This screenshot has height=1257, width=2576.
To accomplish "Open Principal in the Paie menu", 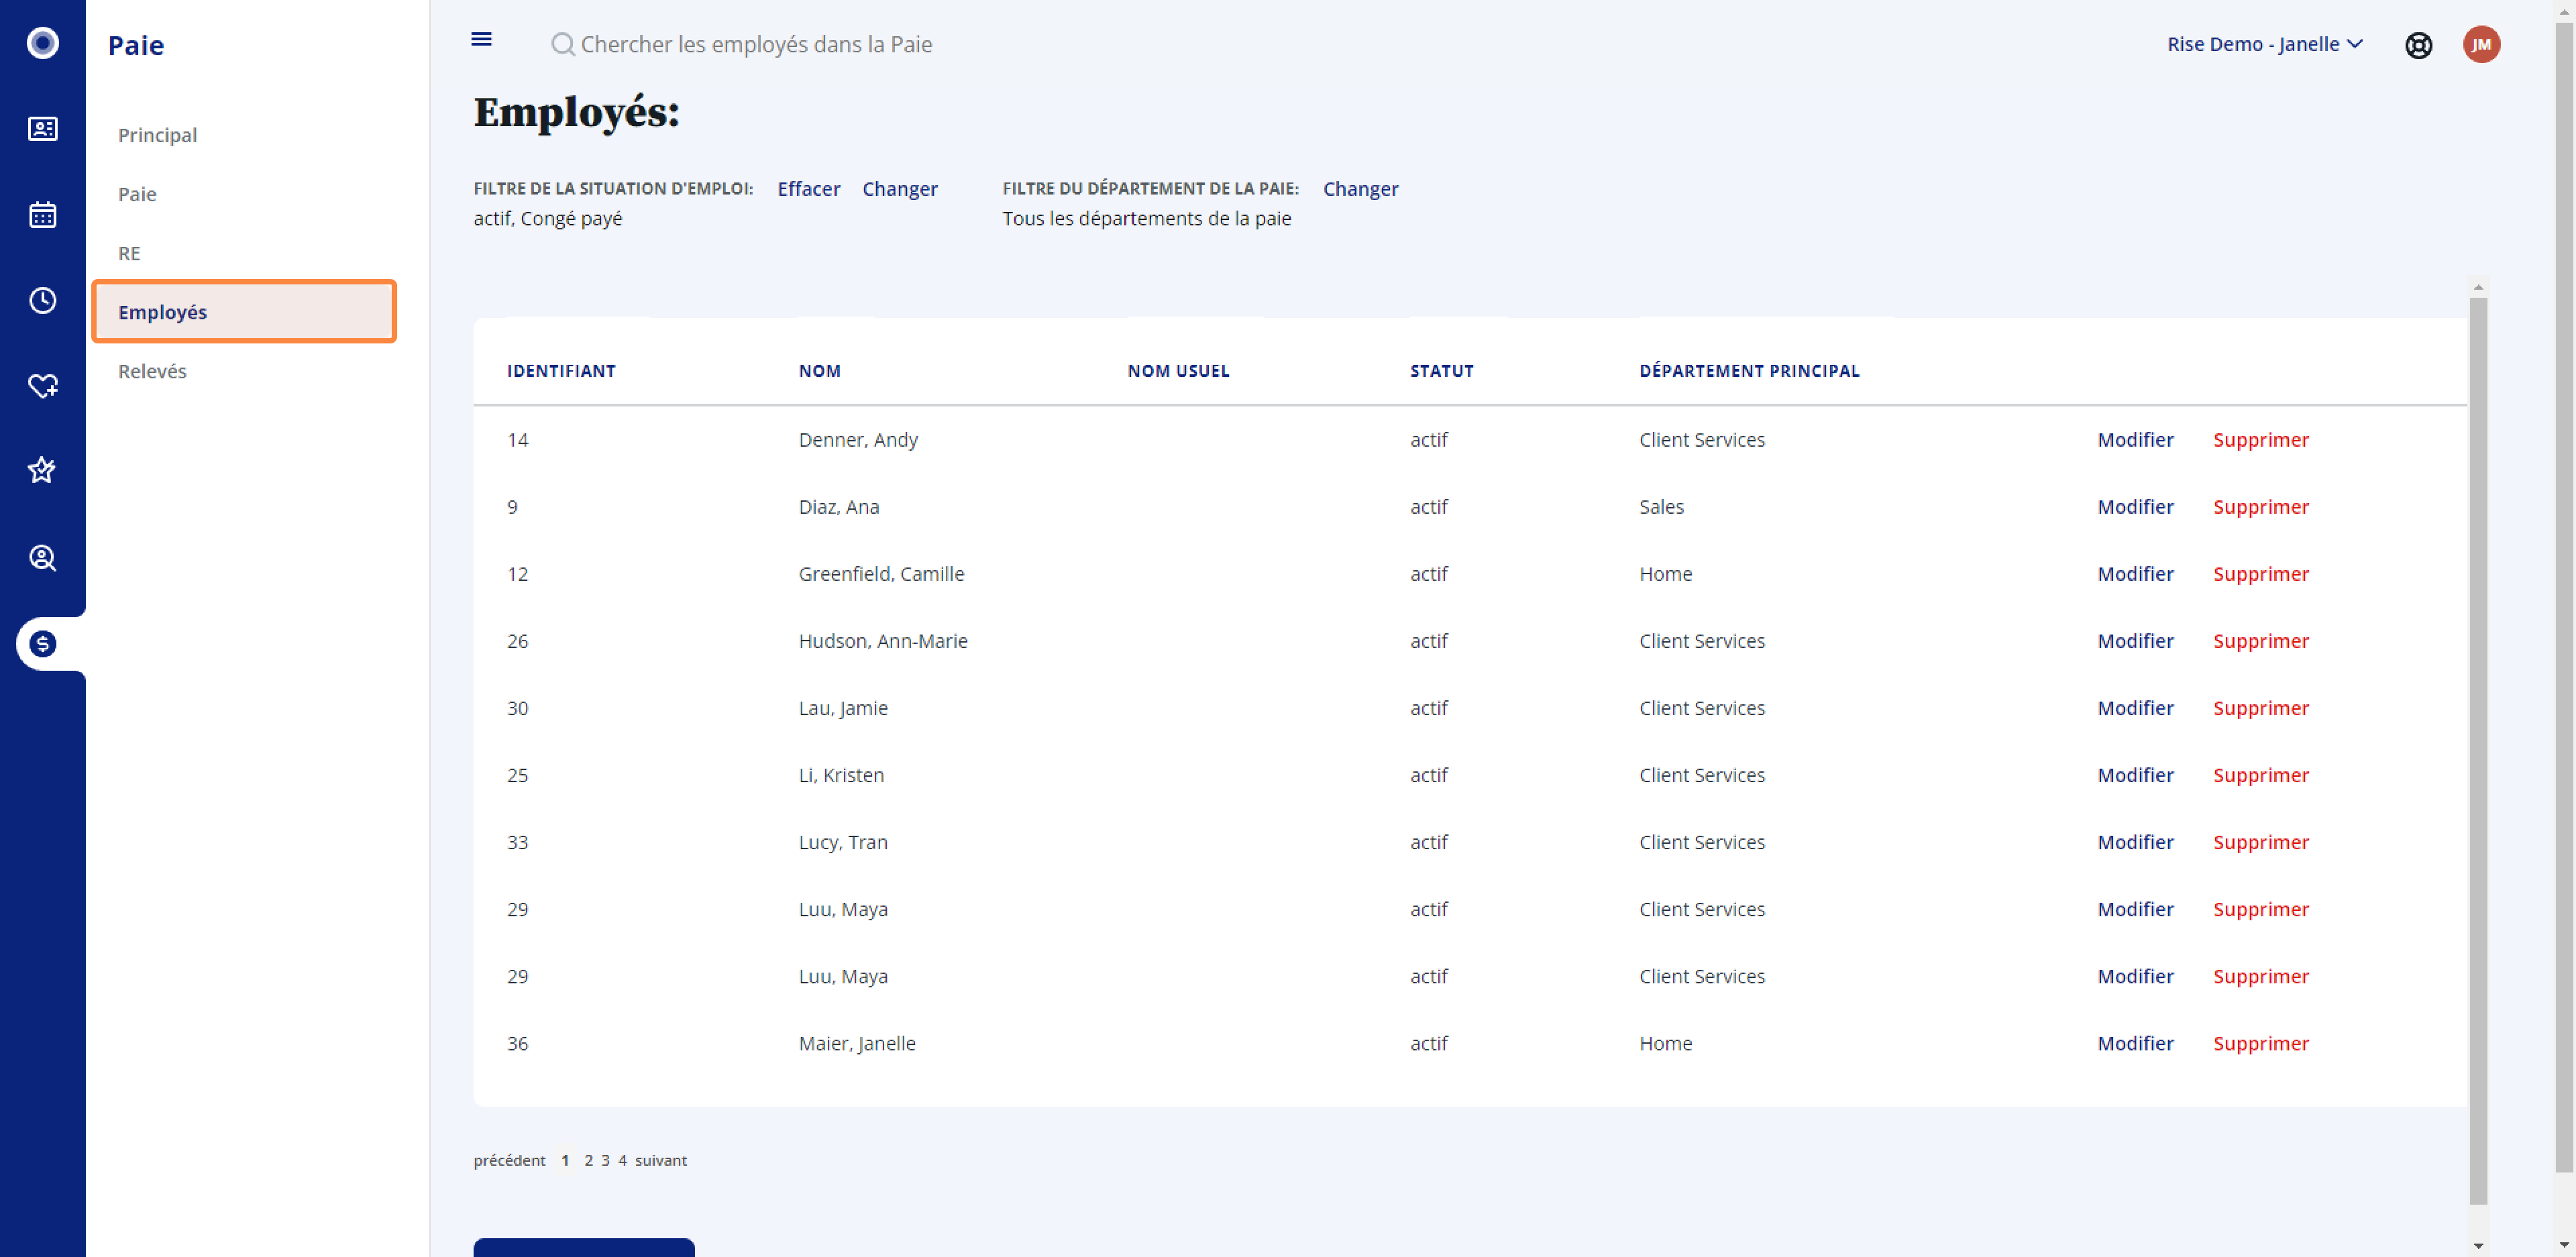I will [x=157, y=135].
